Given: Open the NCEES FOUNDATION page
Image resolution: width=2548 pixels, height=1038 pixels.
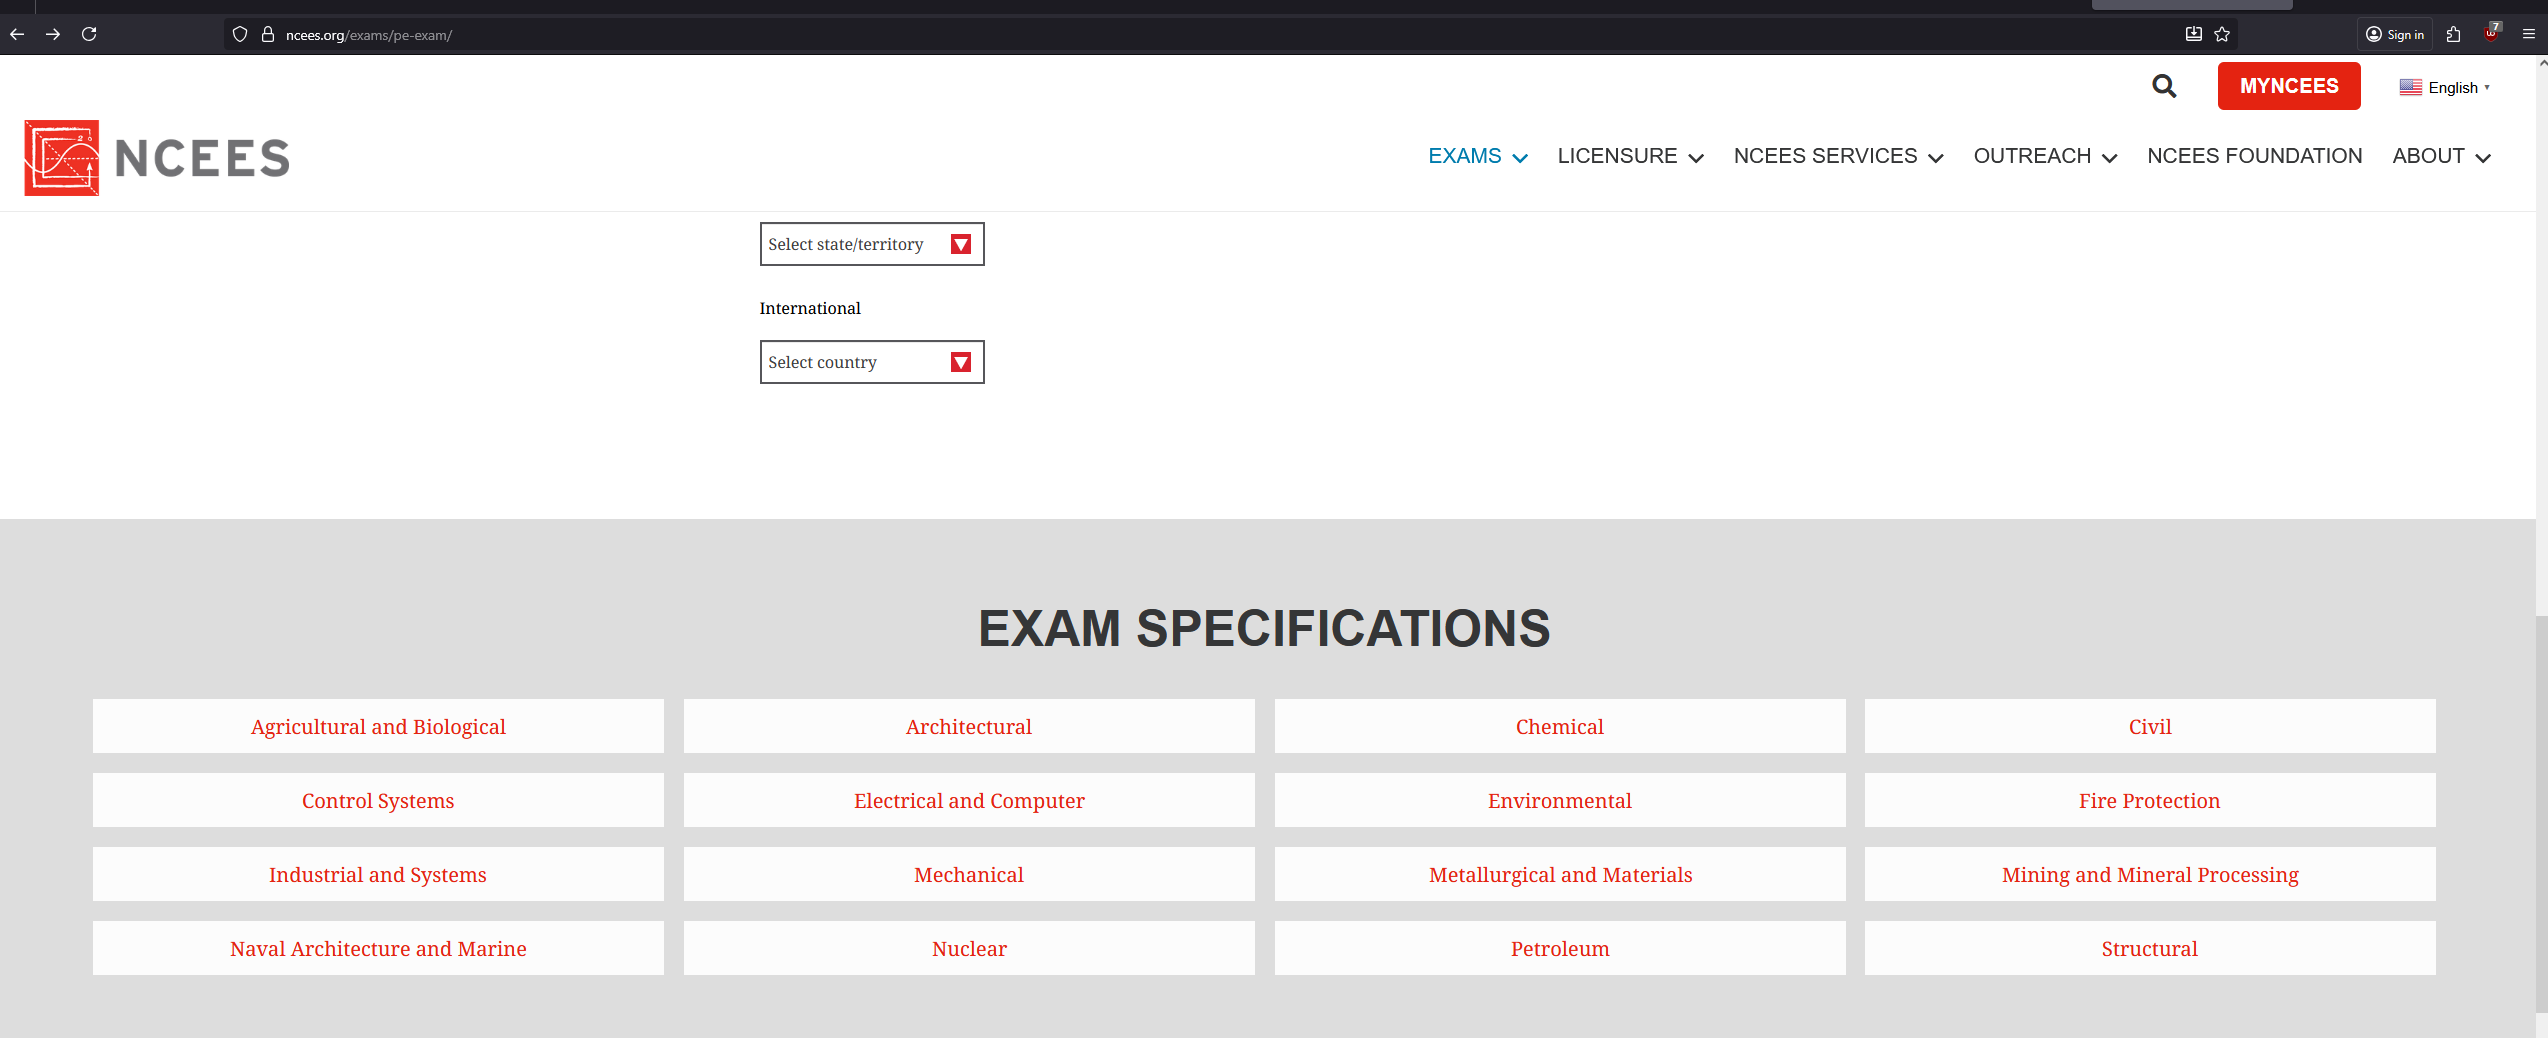Looking at the screenshot, I should click(2255, 156).
